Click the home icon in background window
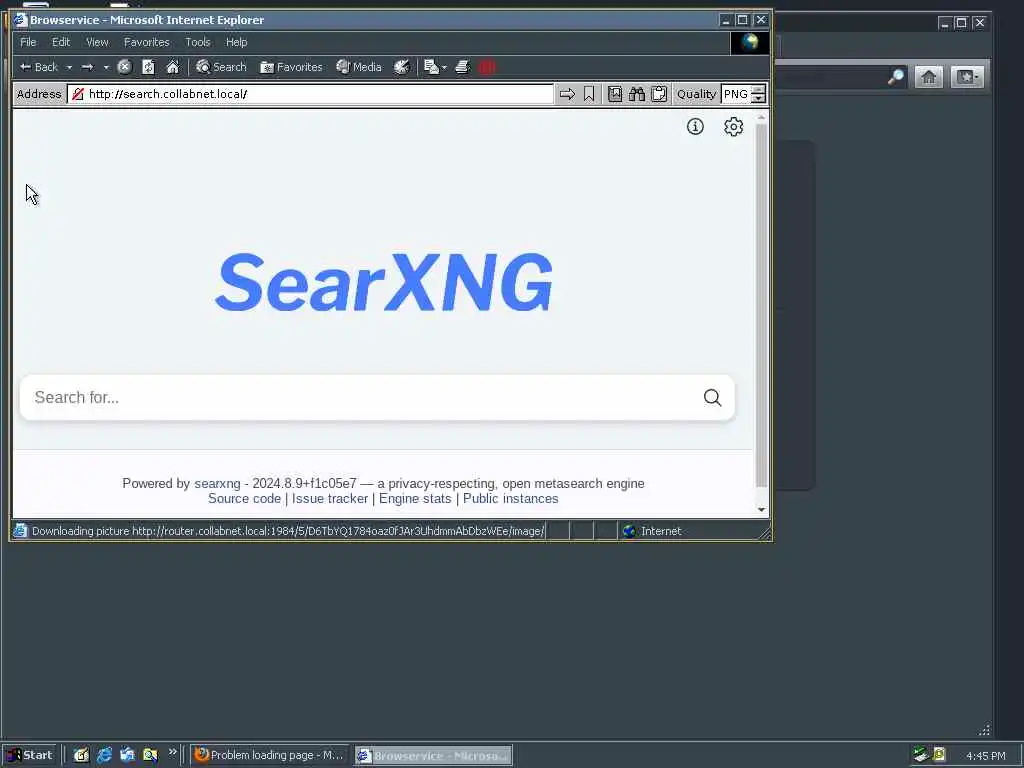 pyautogui.click(x=928, y=77)
